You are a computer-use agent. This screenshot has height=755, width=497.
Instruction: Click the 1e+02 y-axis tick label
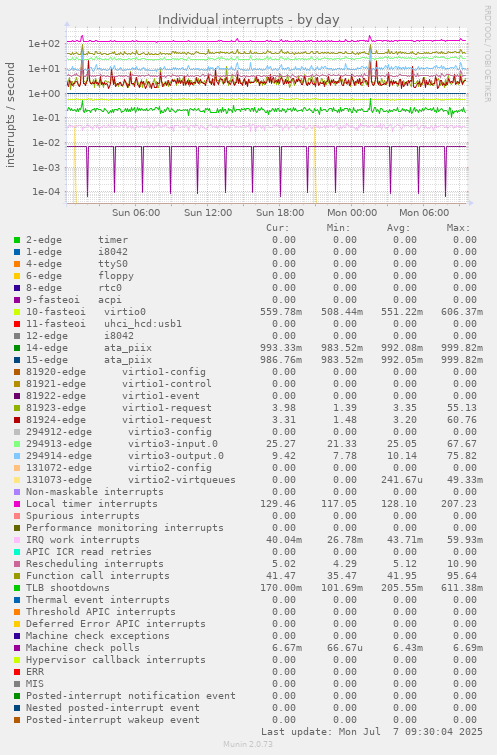point(44,44)
